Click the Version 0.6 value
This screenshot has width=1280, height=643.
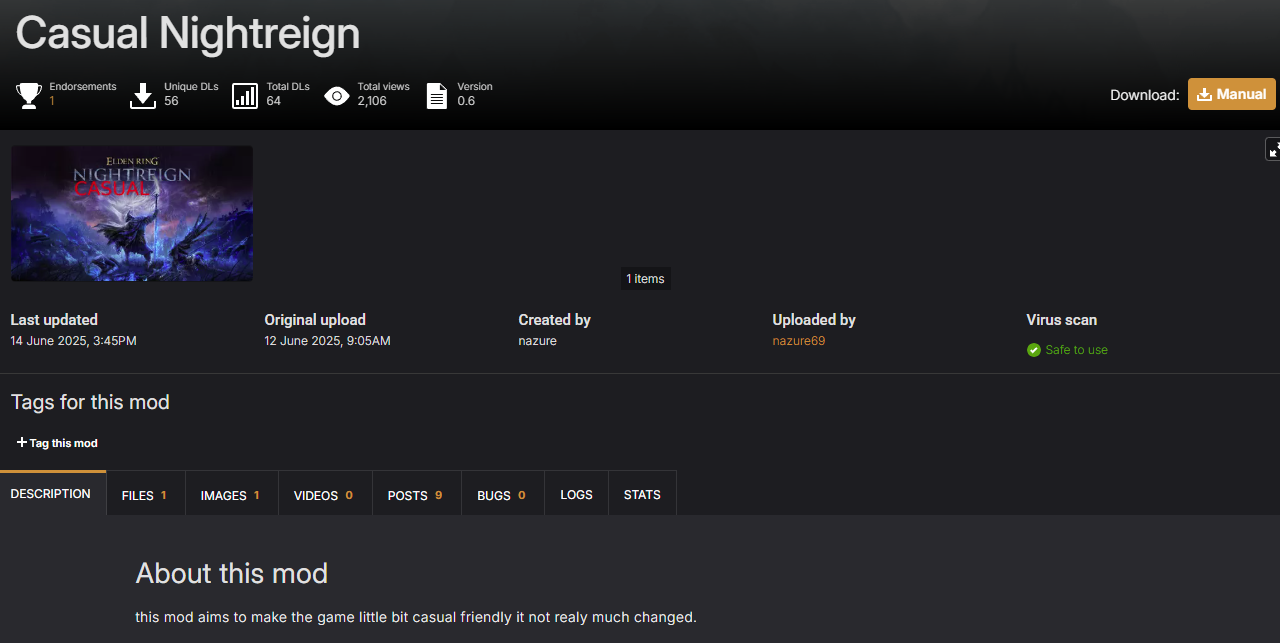coord(466,101)
